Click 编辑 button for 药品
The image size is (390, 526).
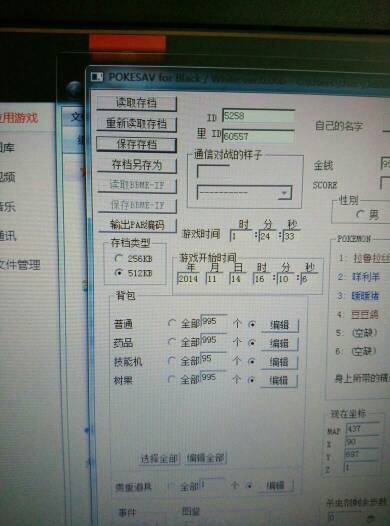(279, 344)
